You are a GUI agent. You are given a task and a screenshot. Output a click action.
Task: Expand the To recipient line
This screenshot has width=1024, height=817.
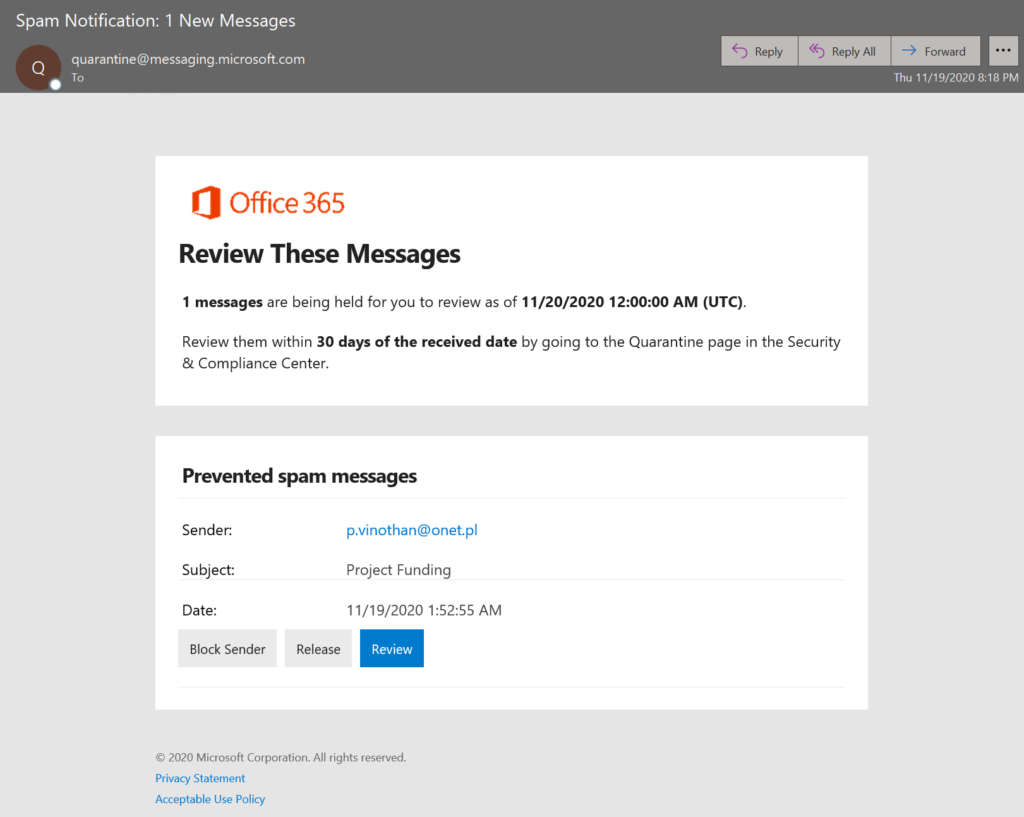tap(78, 77)
